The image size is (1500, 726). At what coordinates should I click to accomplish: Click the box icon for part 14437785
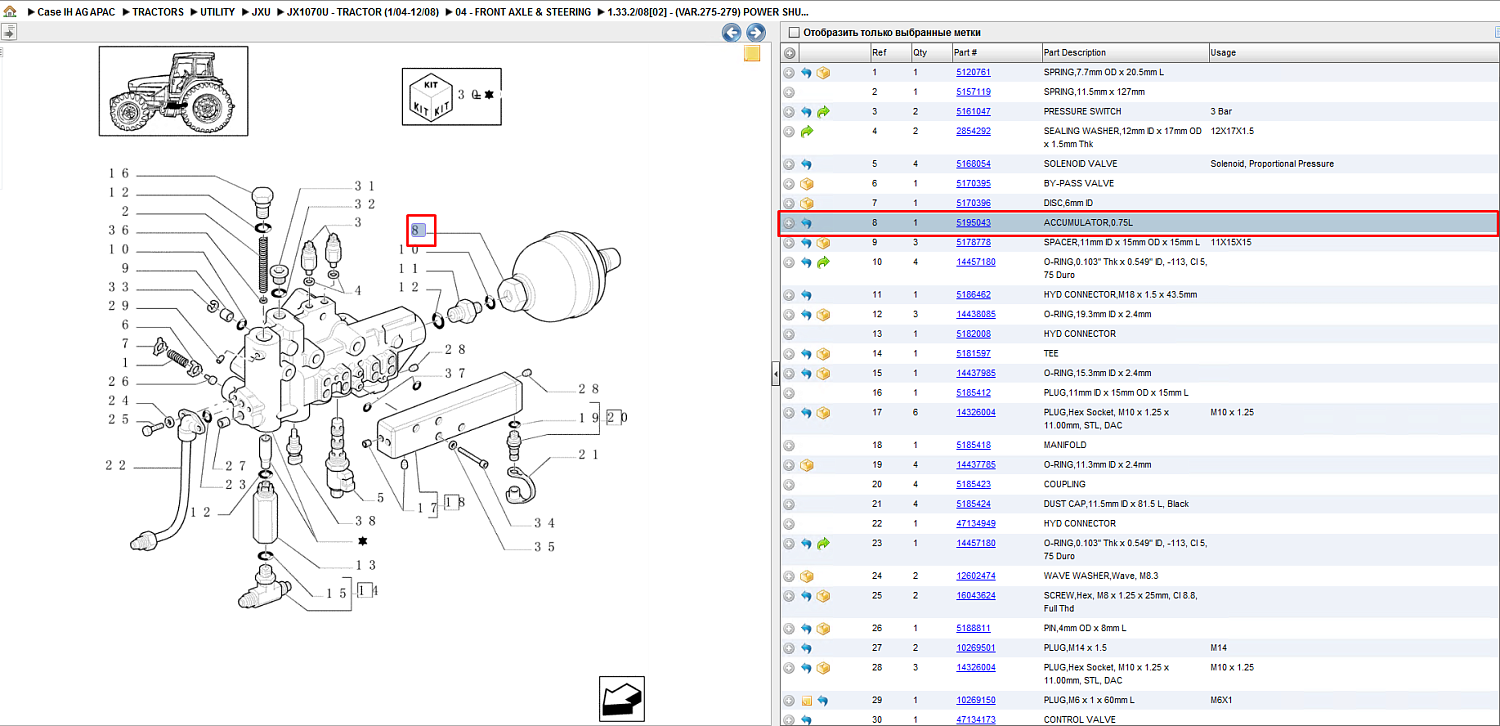click(806, 465)
